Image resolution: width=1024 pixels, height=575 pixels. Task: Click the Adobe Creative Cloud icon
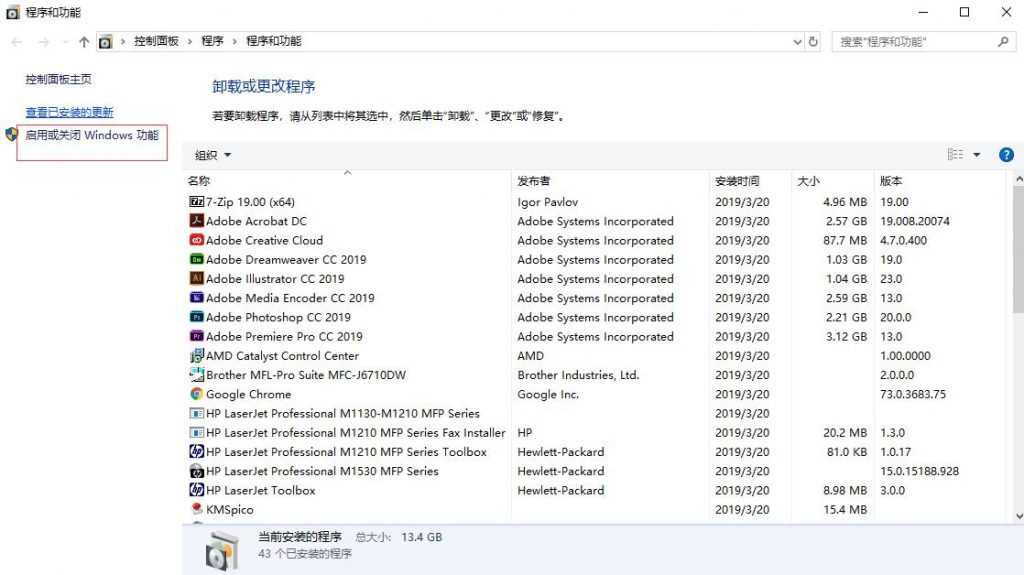197,240
